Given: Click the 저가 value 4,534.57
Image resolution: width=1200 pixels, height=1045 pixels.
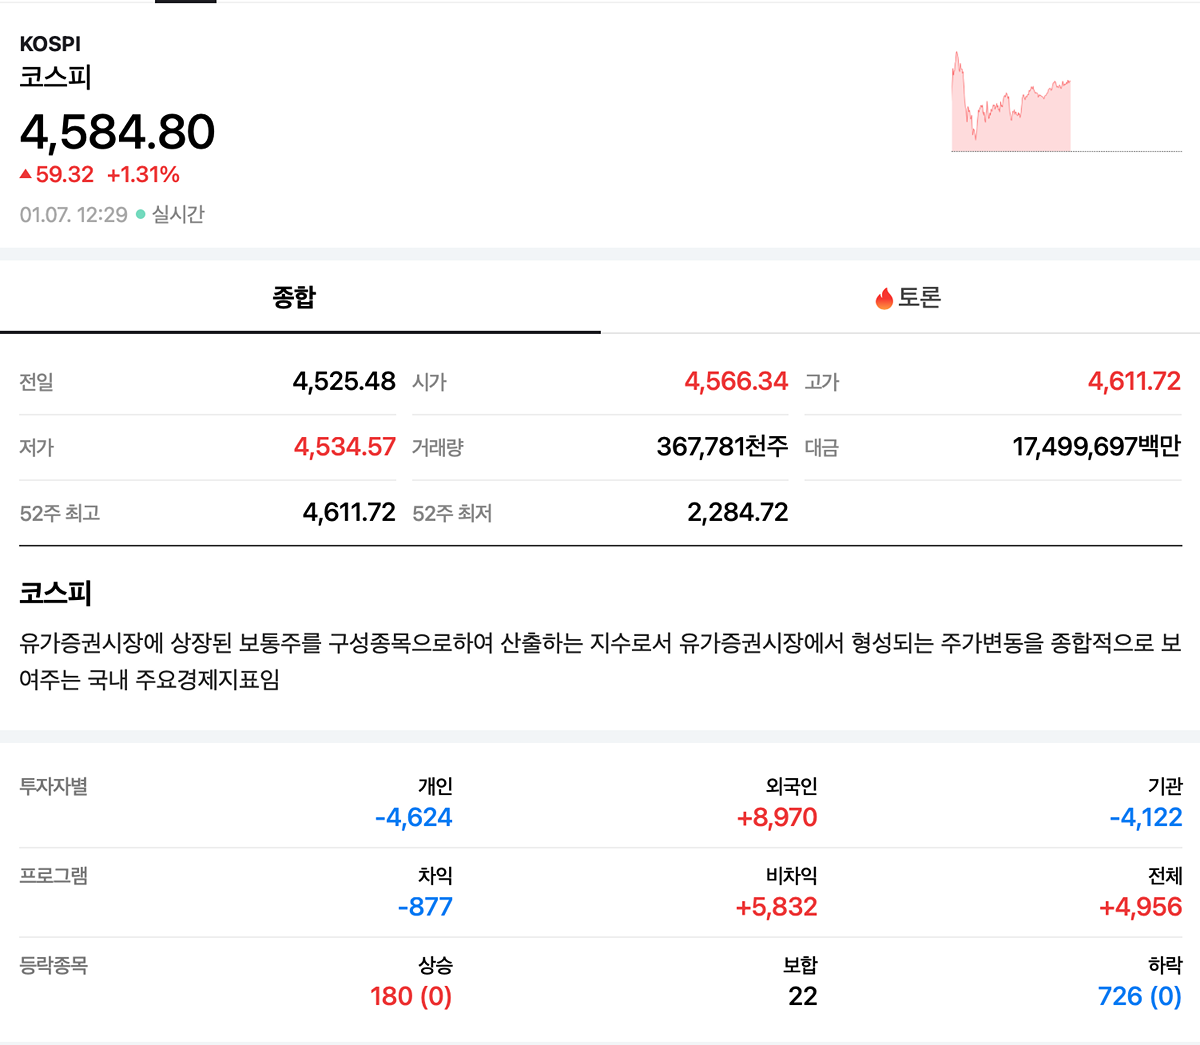Looking at the screenshot, I should coord(344,447).
